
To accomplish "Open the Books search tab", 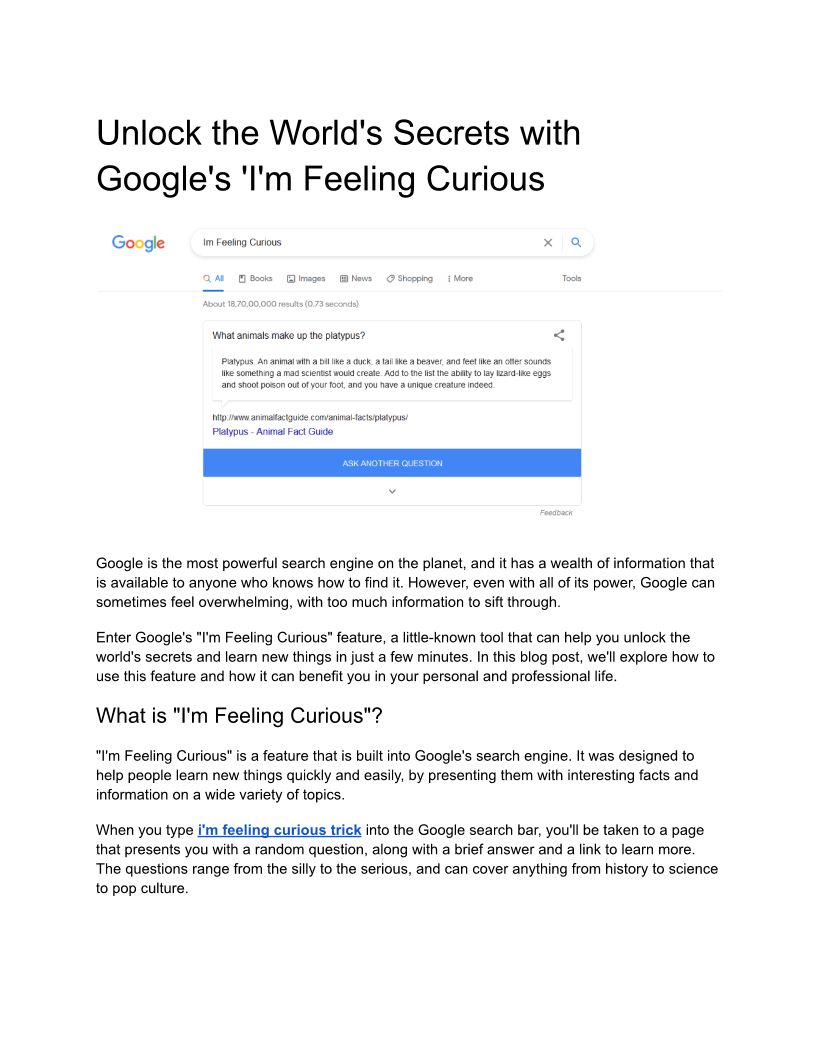I will tap(255, 279).
